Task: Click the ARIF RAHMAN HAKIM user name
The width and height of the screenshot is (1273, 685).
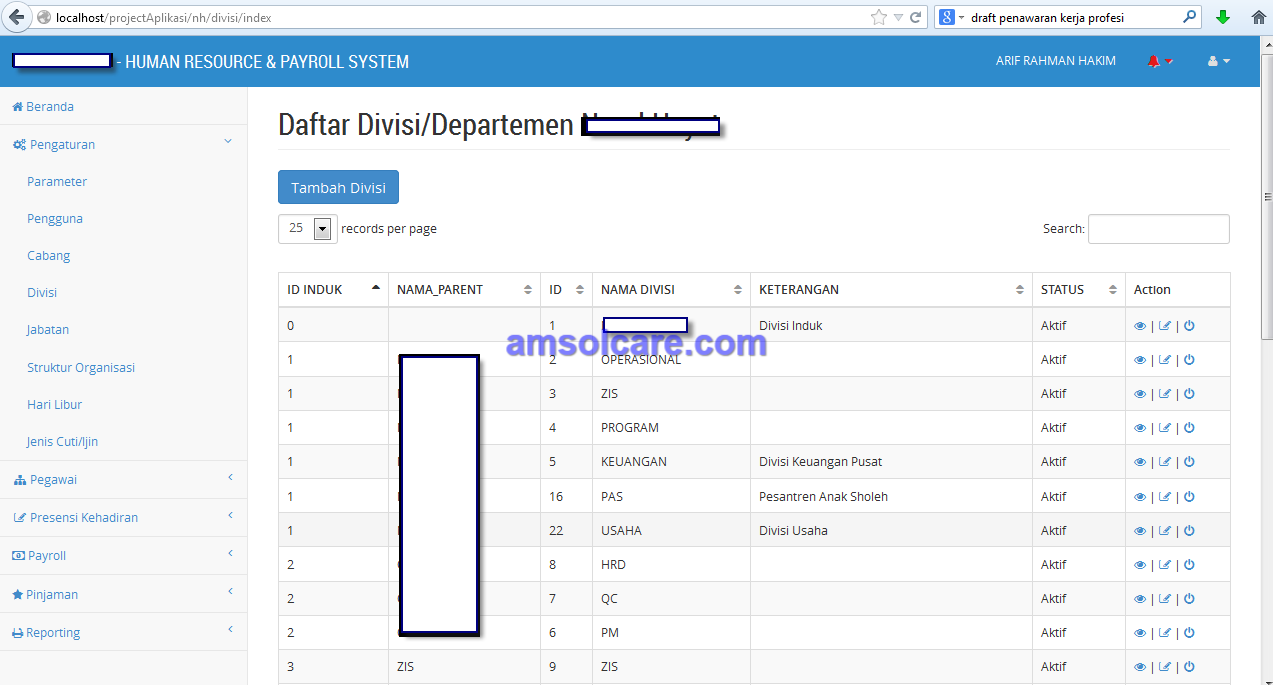Action: (1056, 61)
